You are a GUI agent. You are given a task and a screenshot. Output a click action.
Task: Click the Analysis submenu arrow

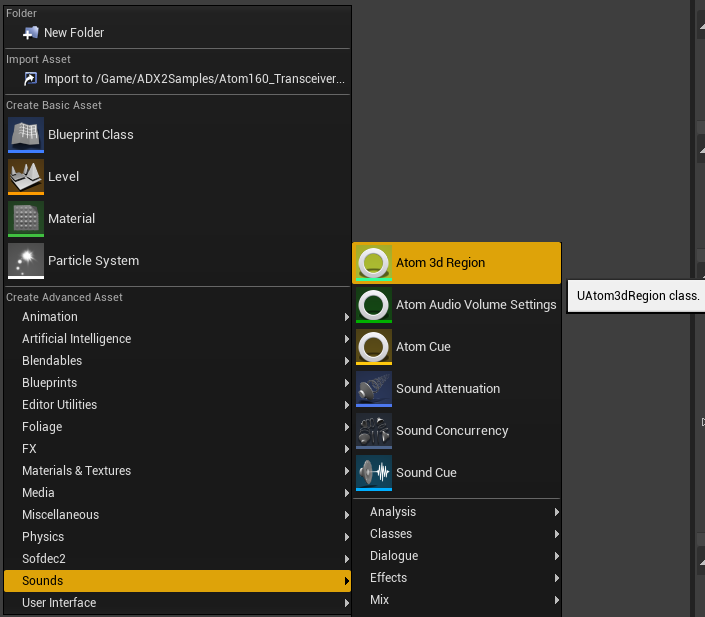(557, 512)
